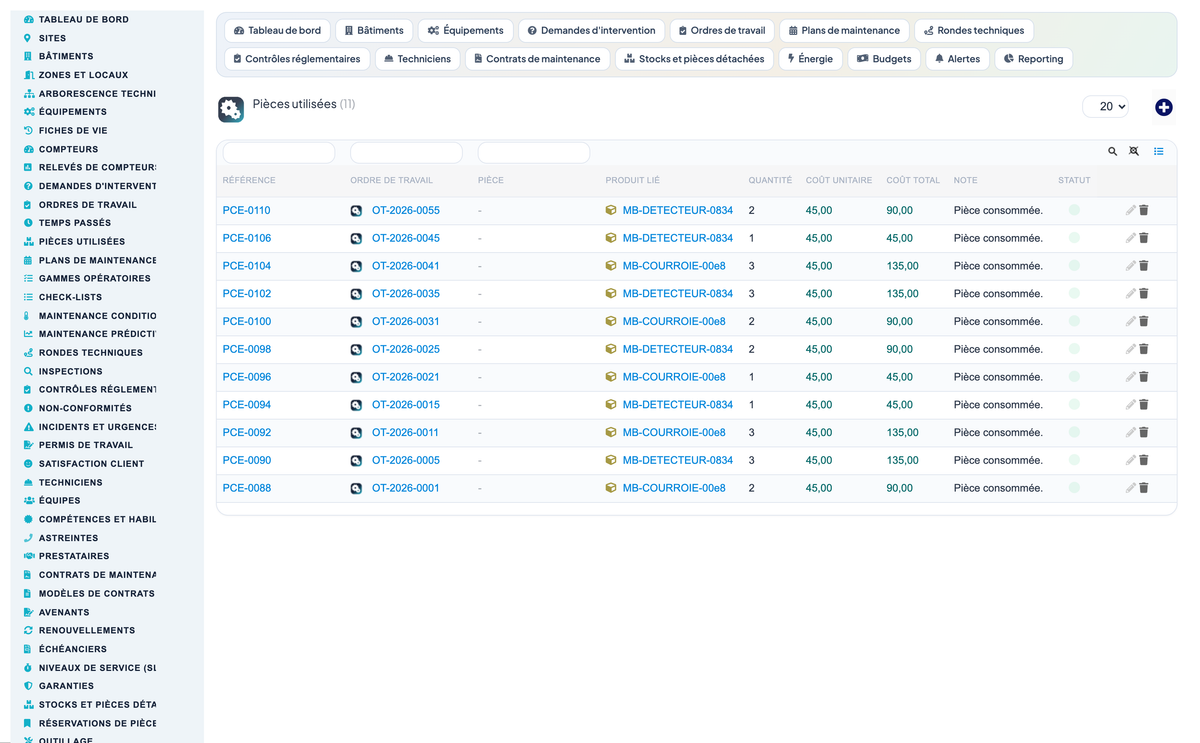Open the Stocks et pièces détachées tab
The width and height of the screenshot is (1200, 743).
point(694,59)
